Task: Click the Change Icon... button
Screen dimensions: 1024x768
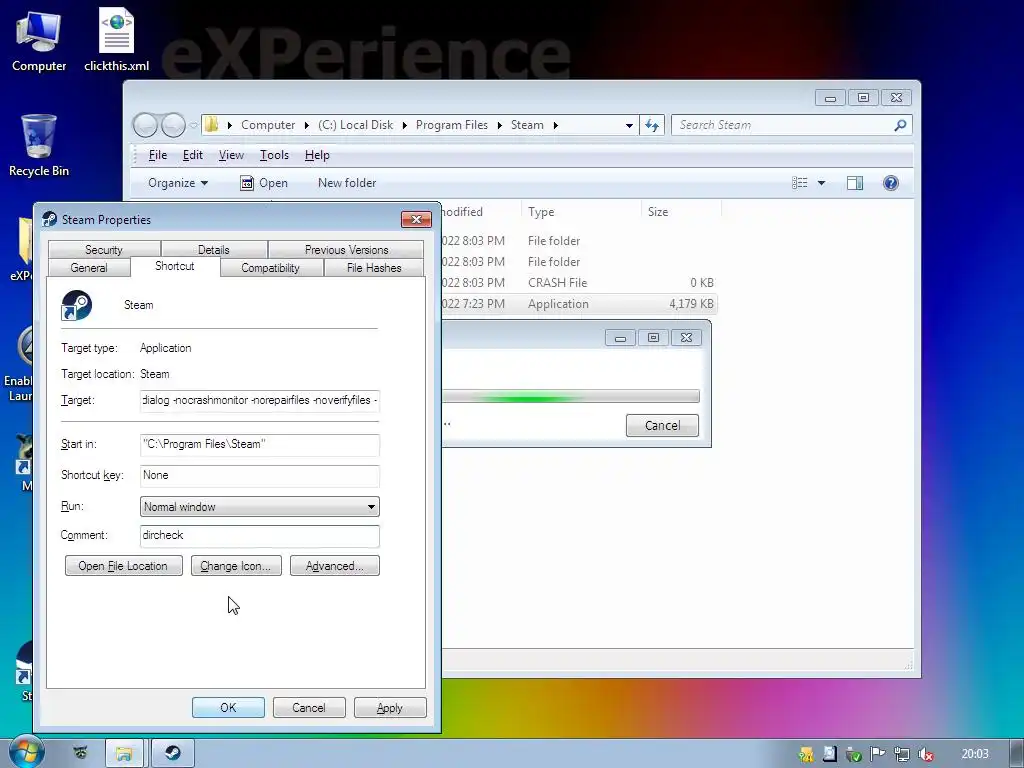Action: [236, 566]
